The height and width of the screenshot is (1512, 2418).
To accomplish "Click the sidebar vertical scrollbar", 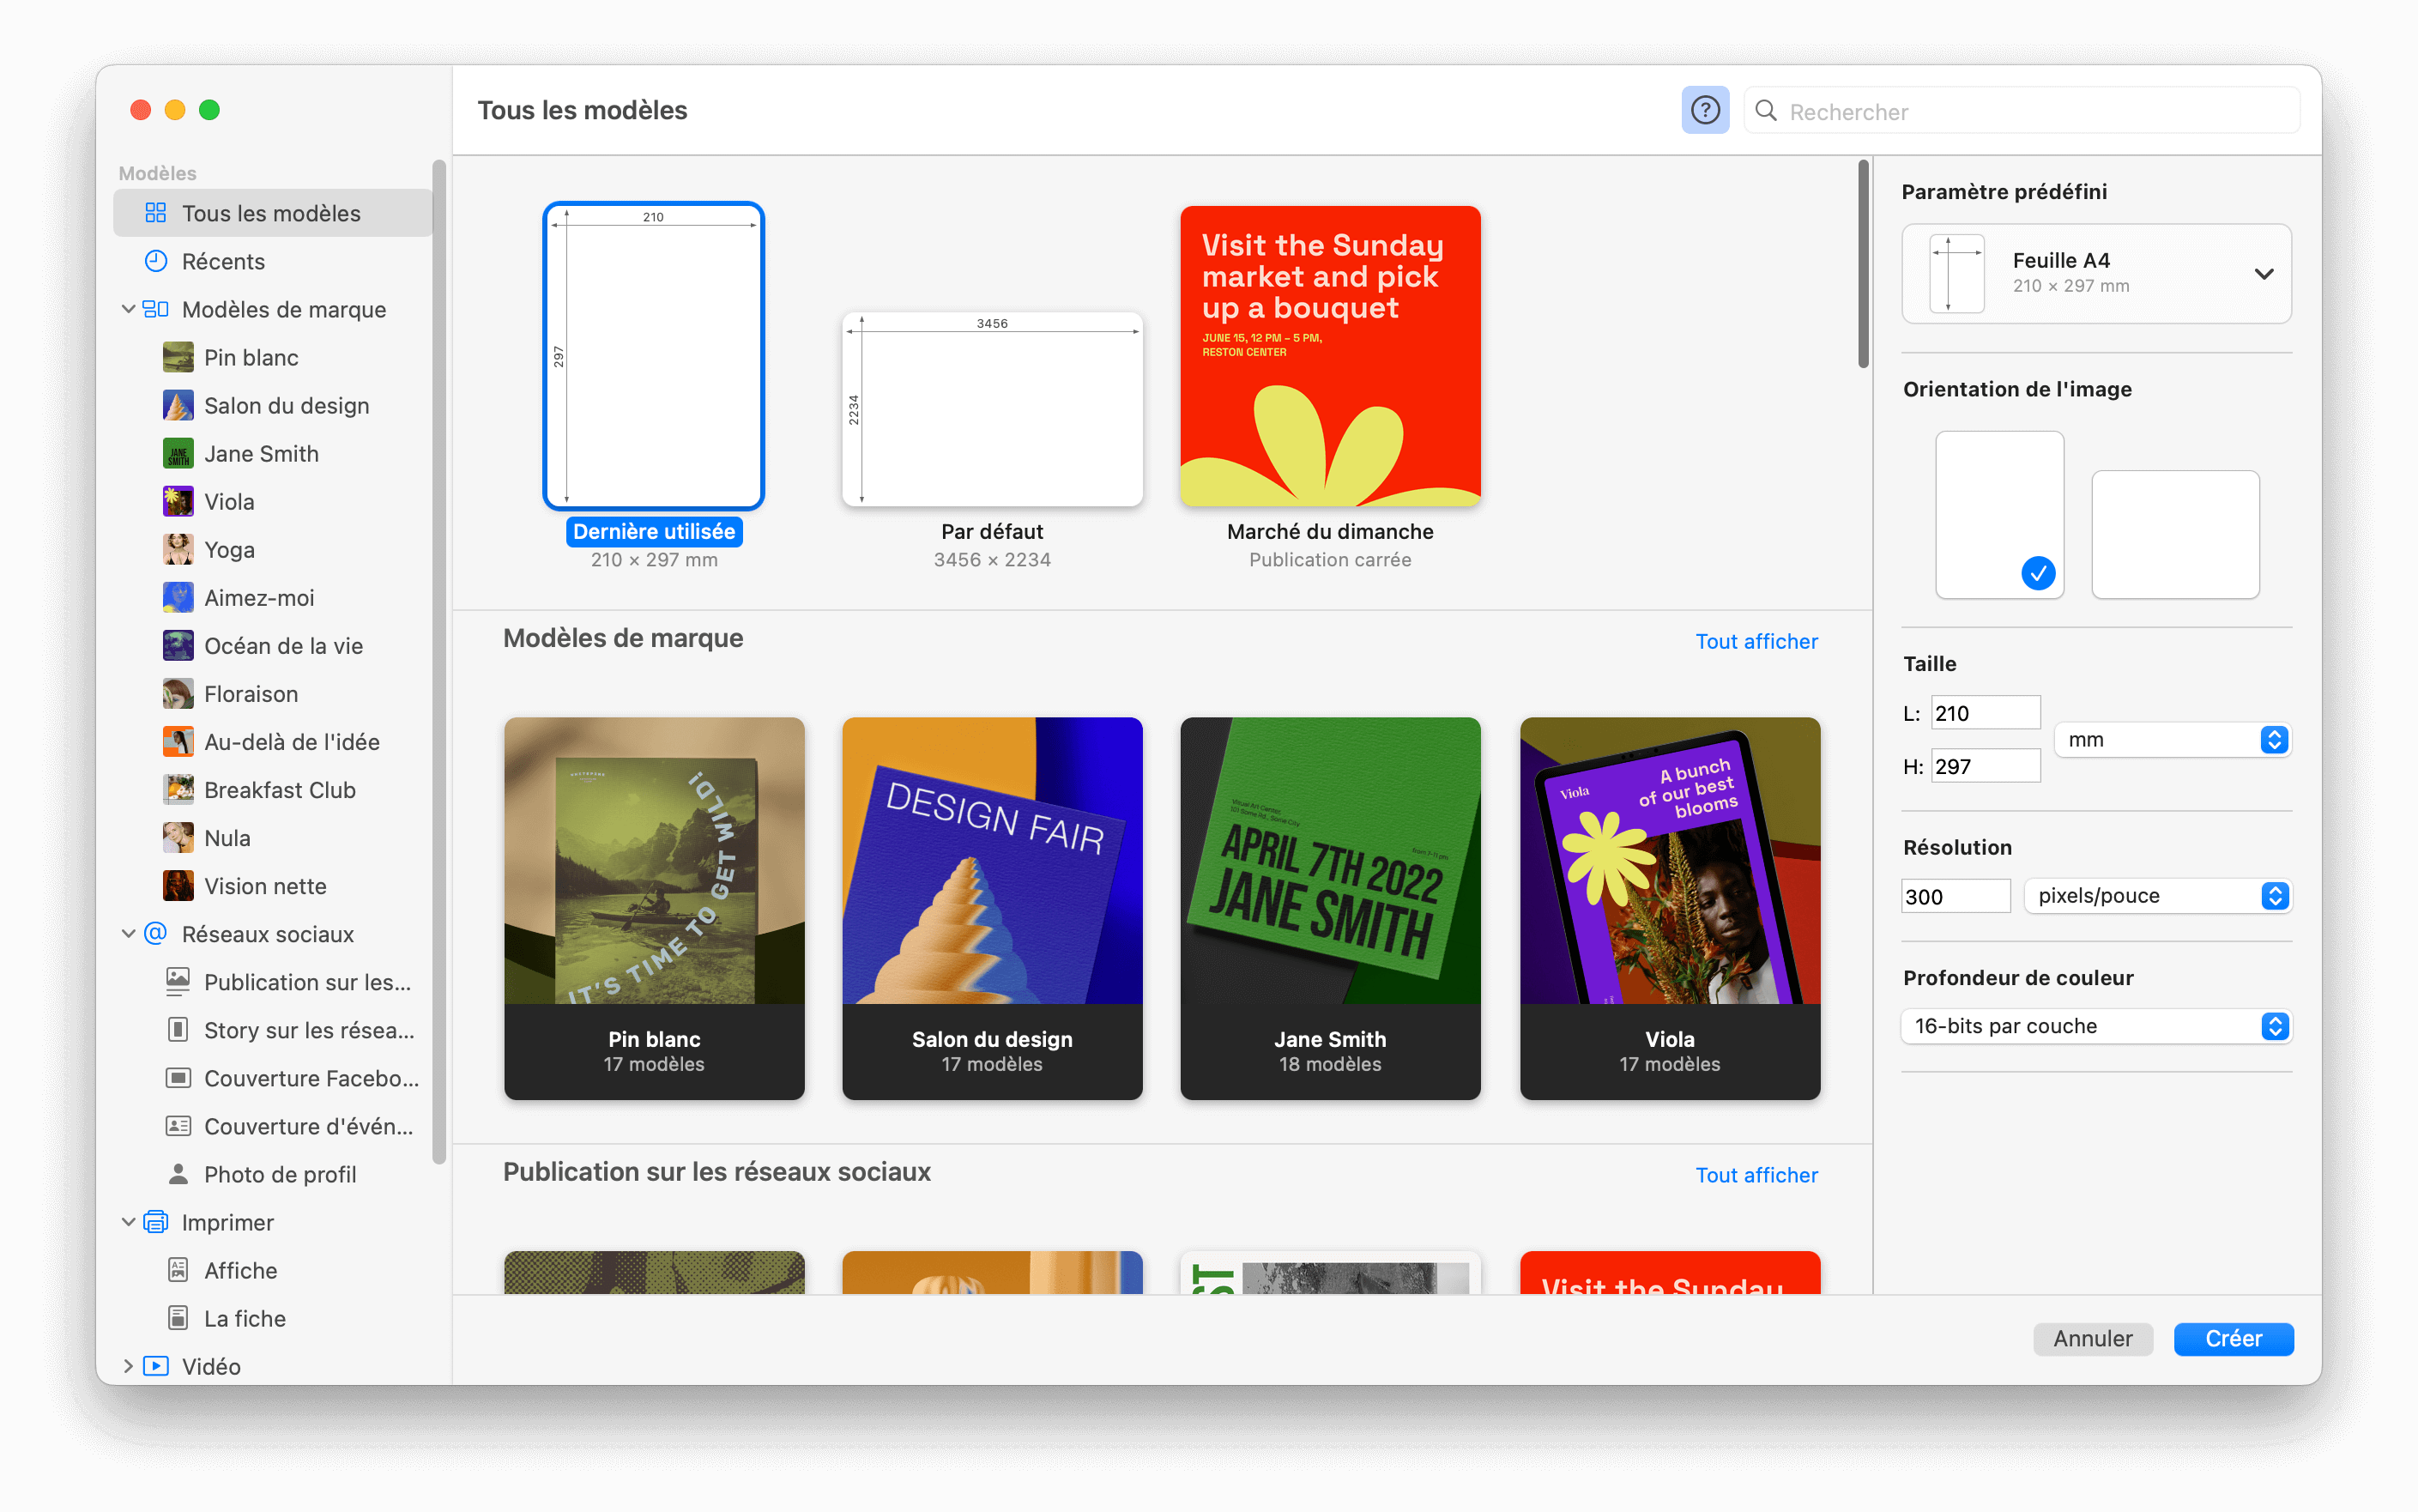I will [438, 662].
